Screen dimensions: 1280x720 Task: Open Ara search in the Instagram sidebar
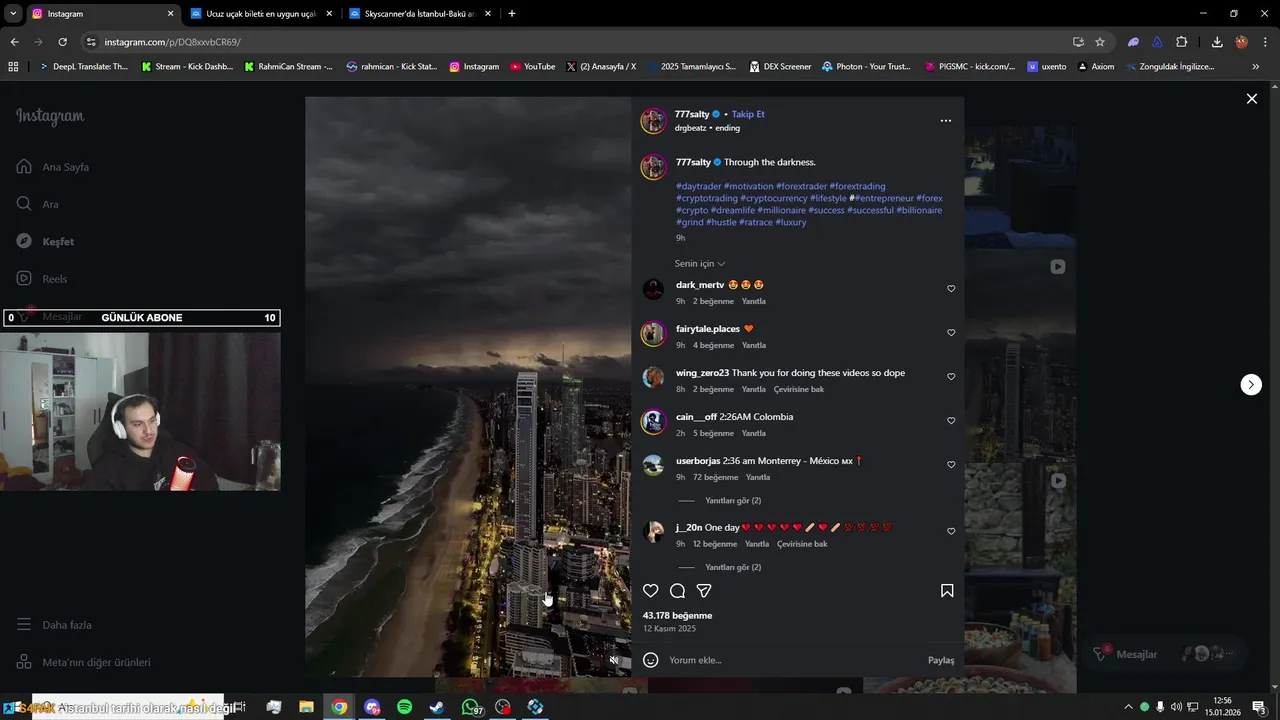pos(37,204)
